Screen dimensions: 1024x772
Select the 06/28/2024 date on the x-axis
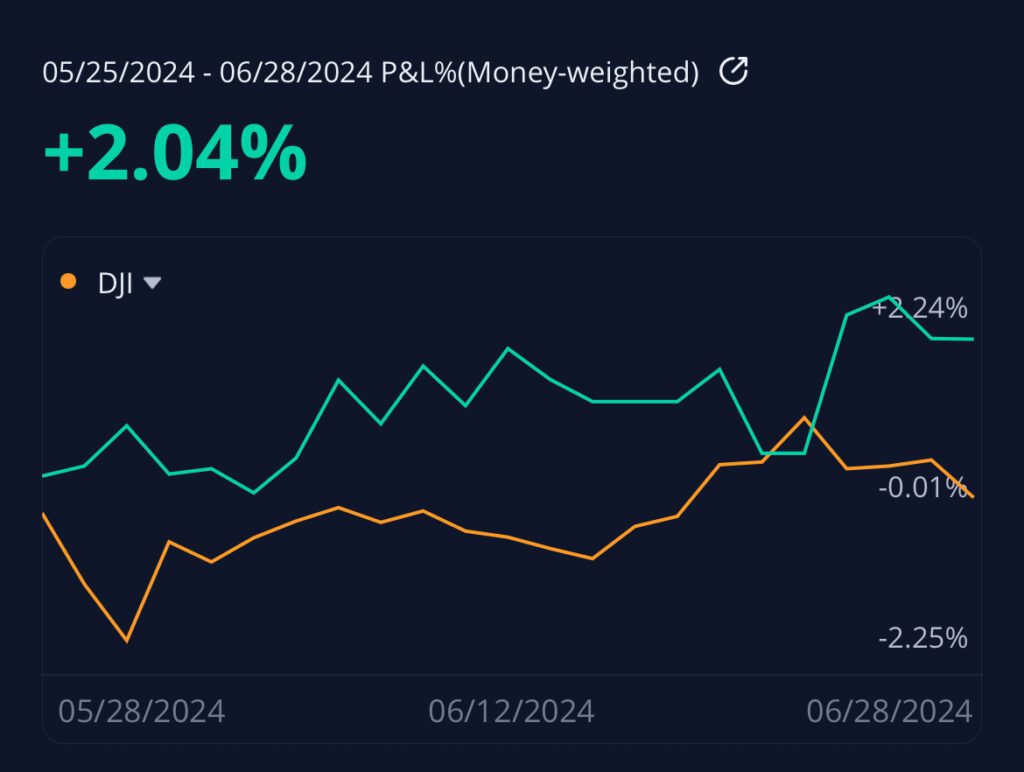(889, 711)
